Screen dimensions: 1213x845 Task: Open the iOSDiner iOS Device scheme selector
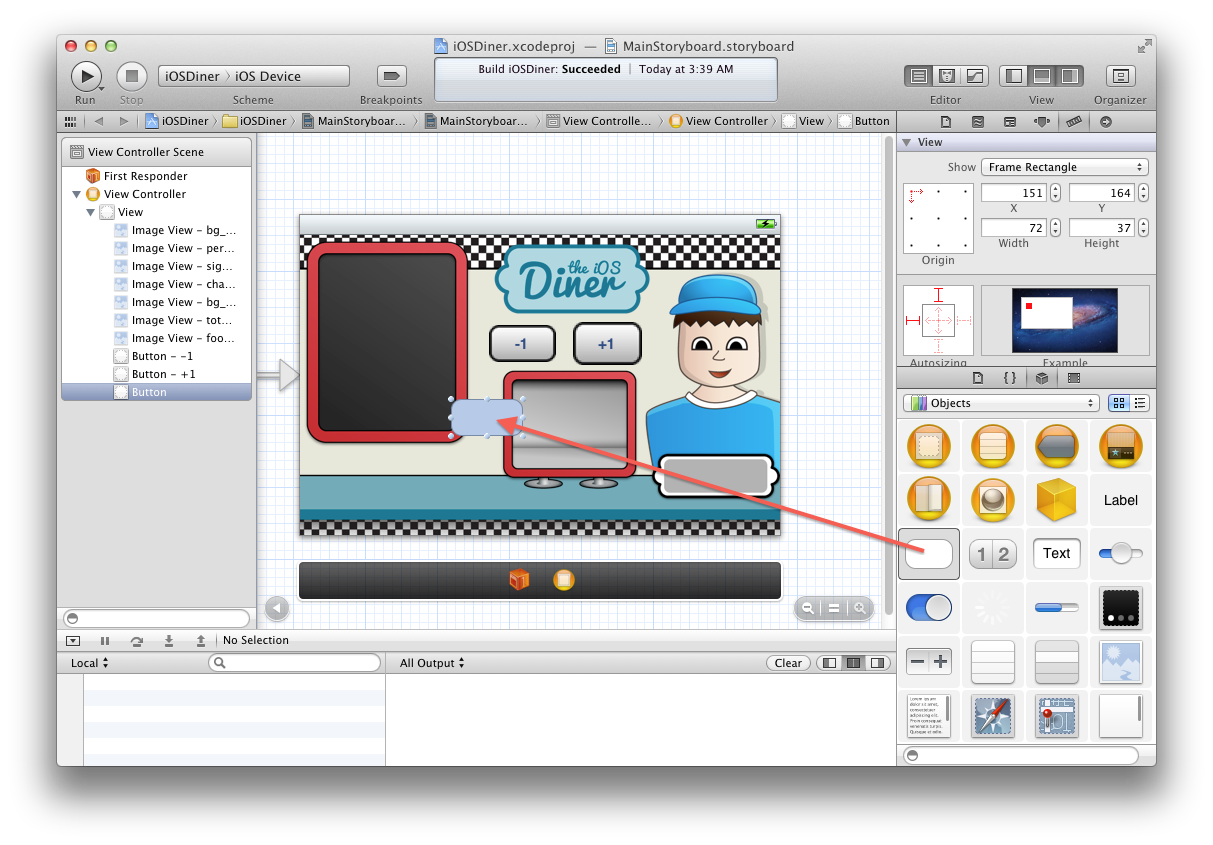pos(254,76)
